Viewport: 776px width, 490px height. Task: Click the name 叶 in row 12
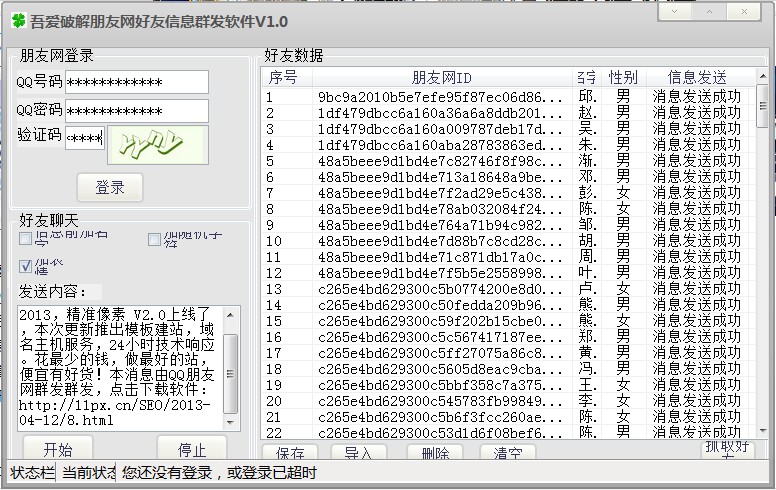coord(587,273)
